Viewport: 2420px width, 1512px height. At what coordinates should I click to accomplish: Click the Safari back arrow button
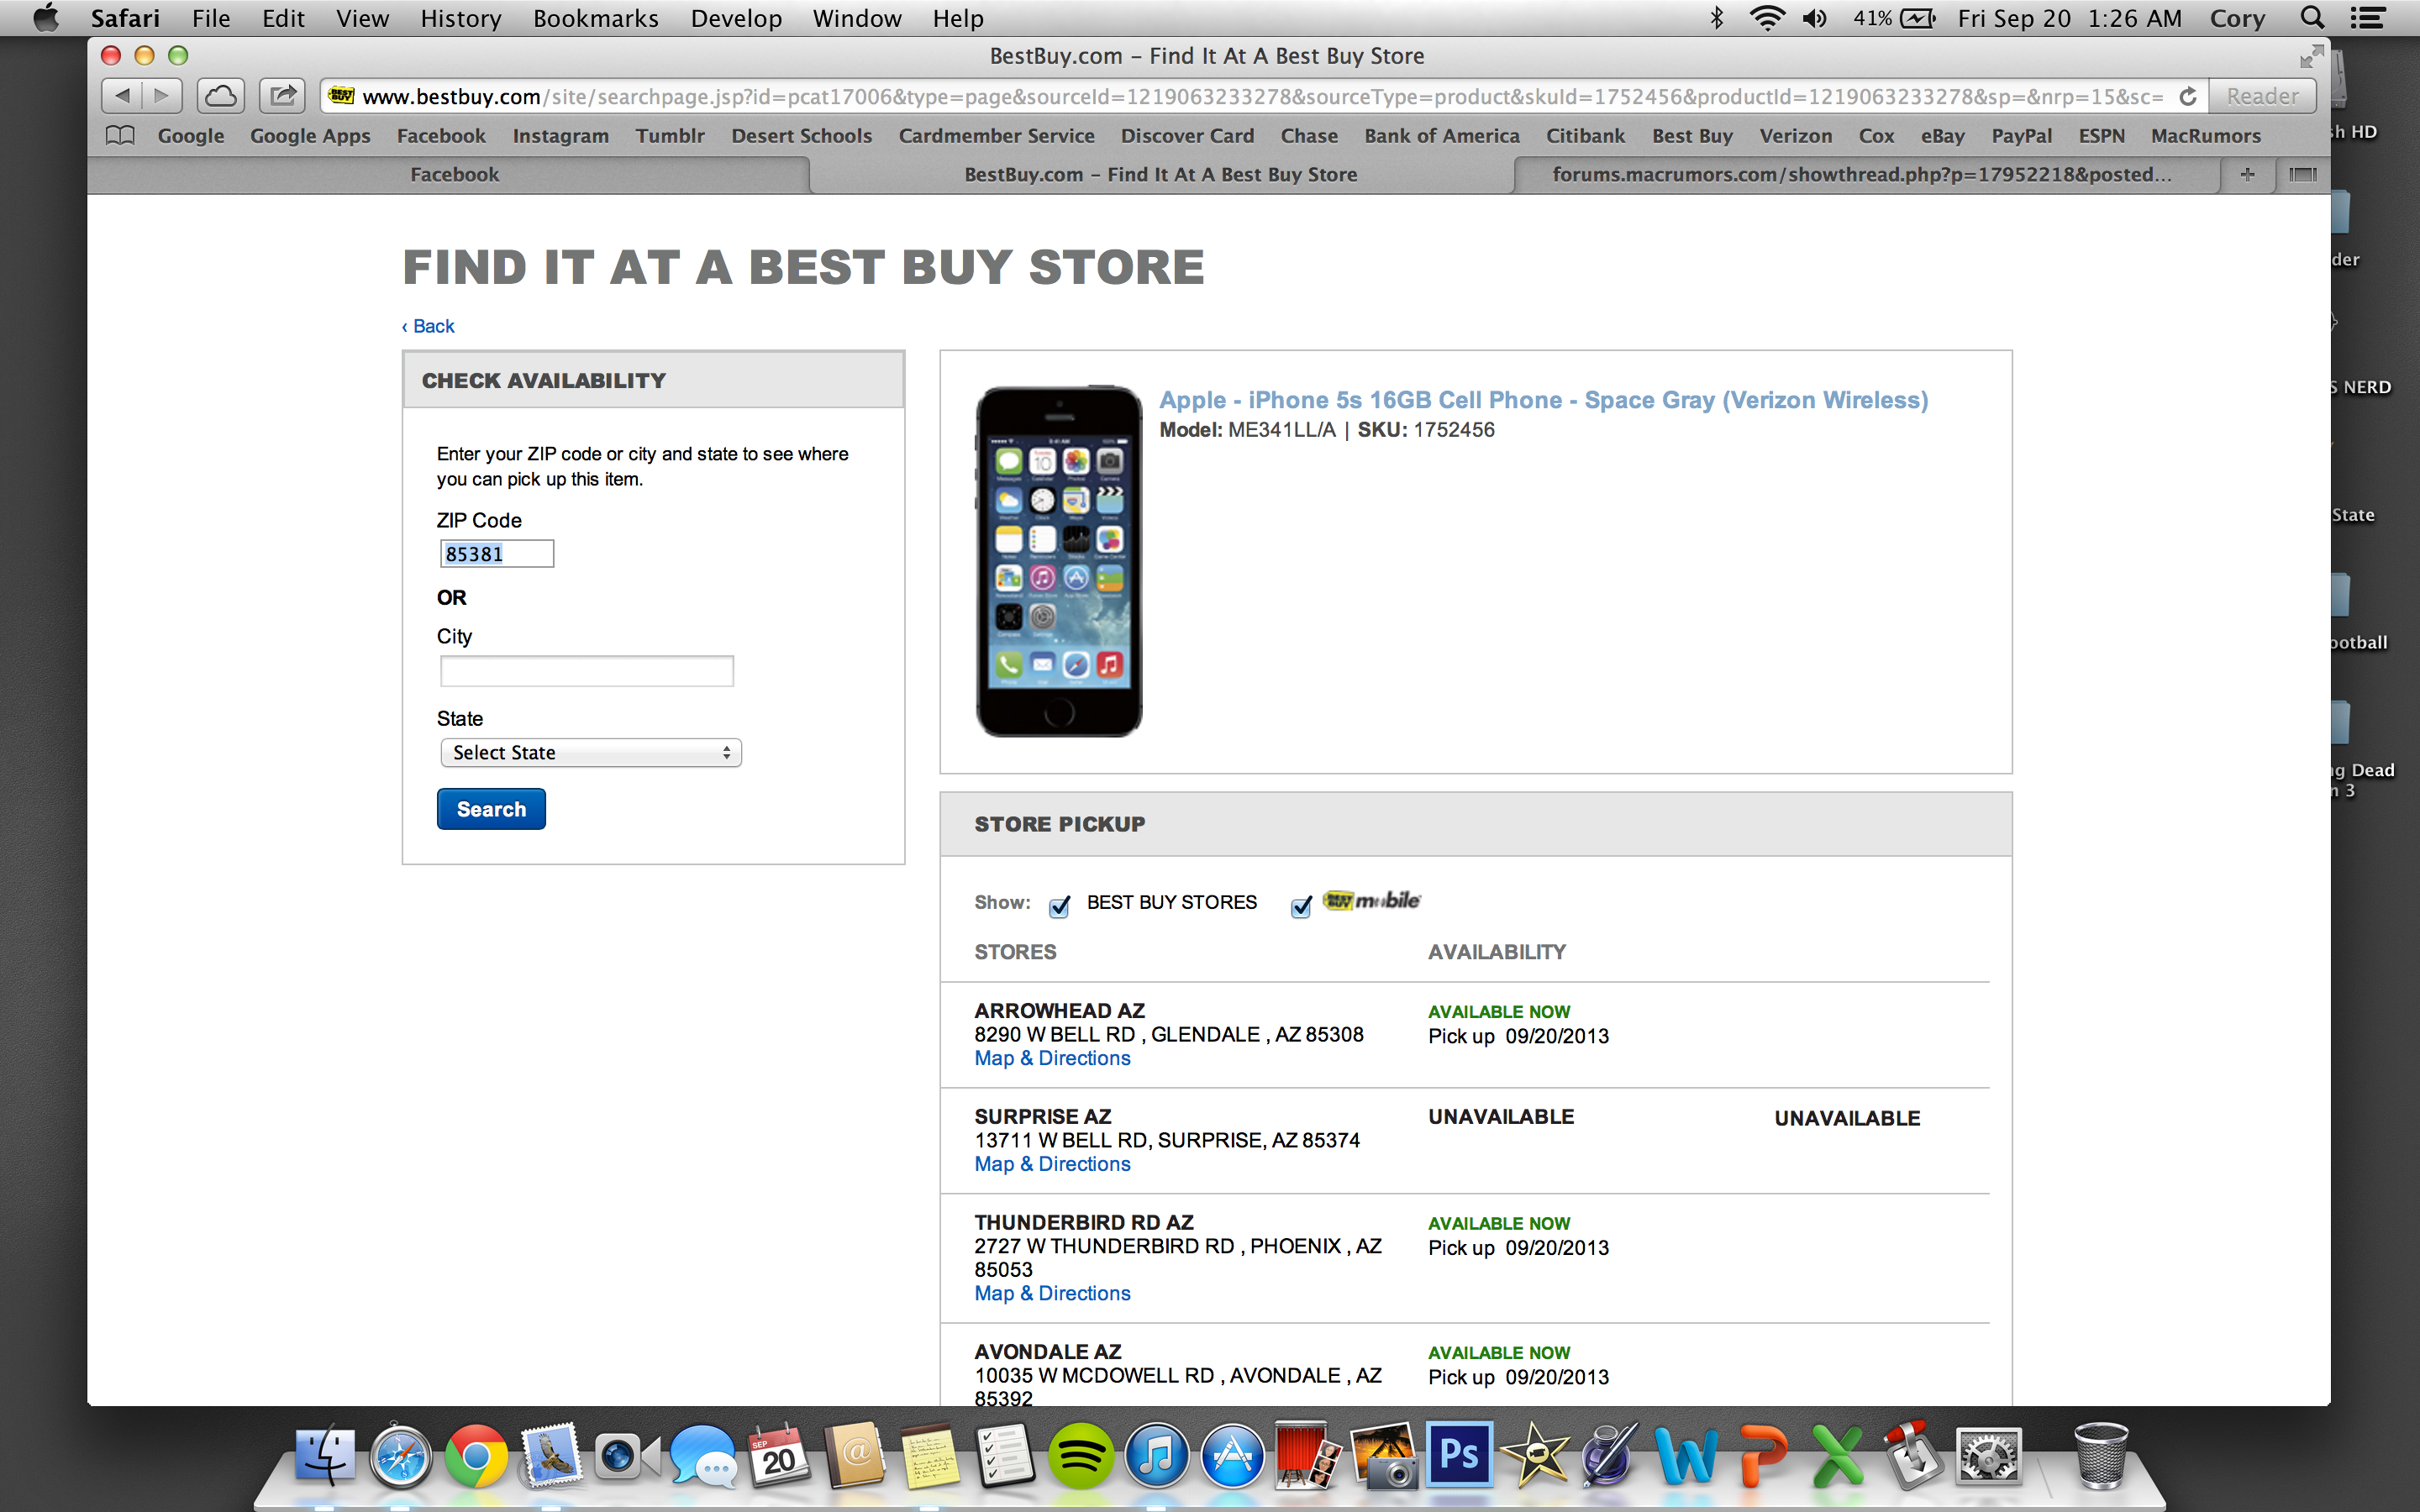tap(122, 96)
